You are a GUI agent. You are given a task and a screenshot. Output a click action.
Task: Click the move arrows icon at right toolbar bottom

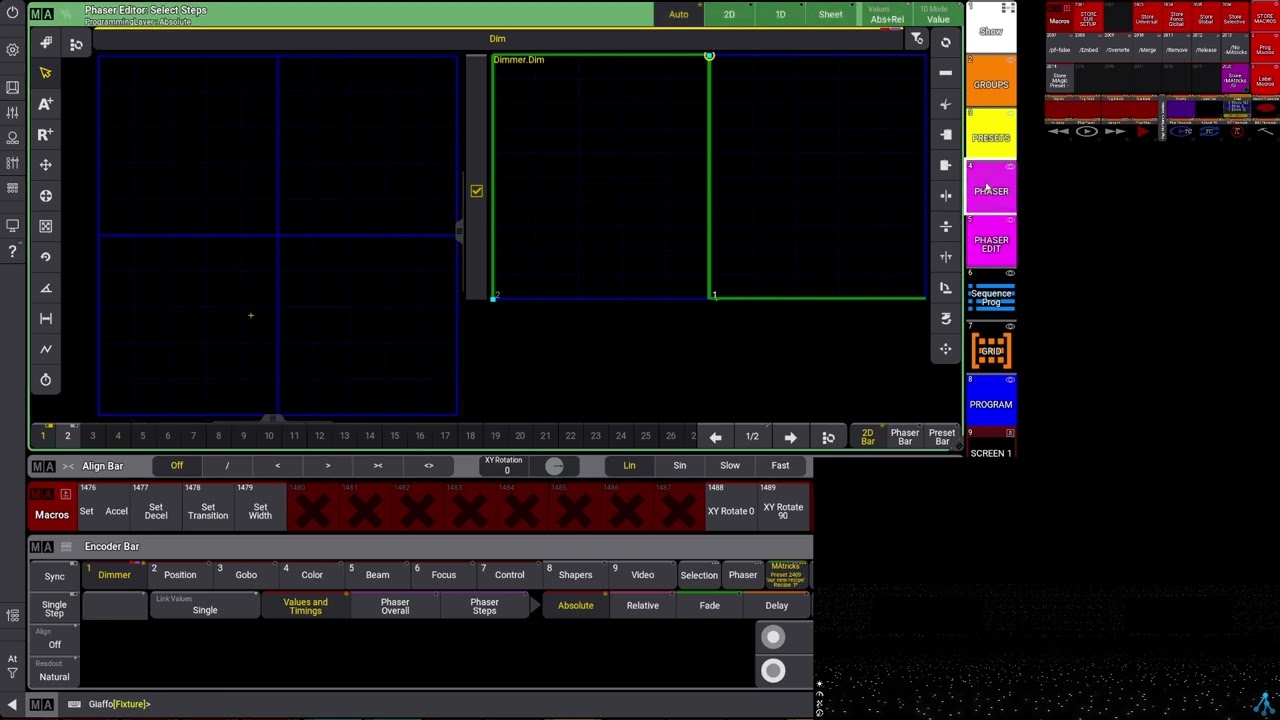(945, 349)
